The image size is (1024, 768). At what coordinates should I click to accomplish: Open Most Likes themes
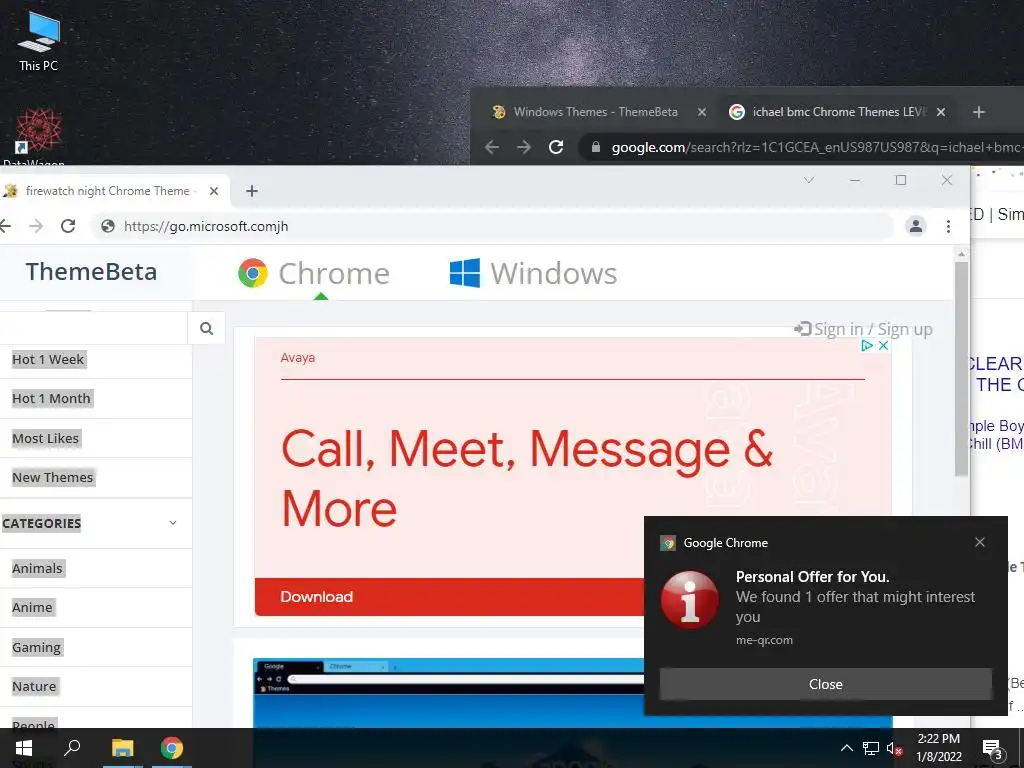pyautogui.click(x=46, y=438)
